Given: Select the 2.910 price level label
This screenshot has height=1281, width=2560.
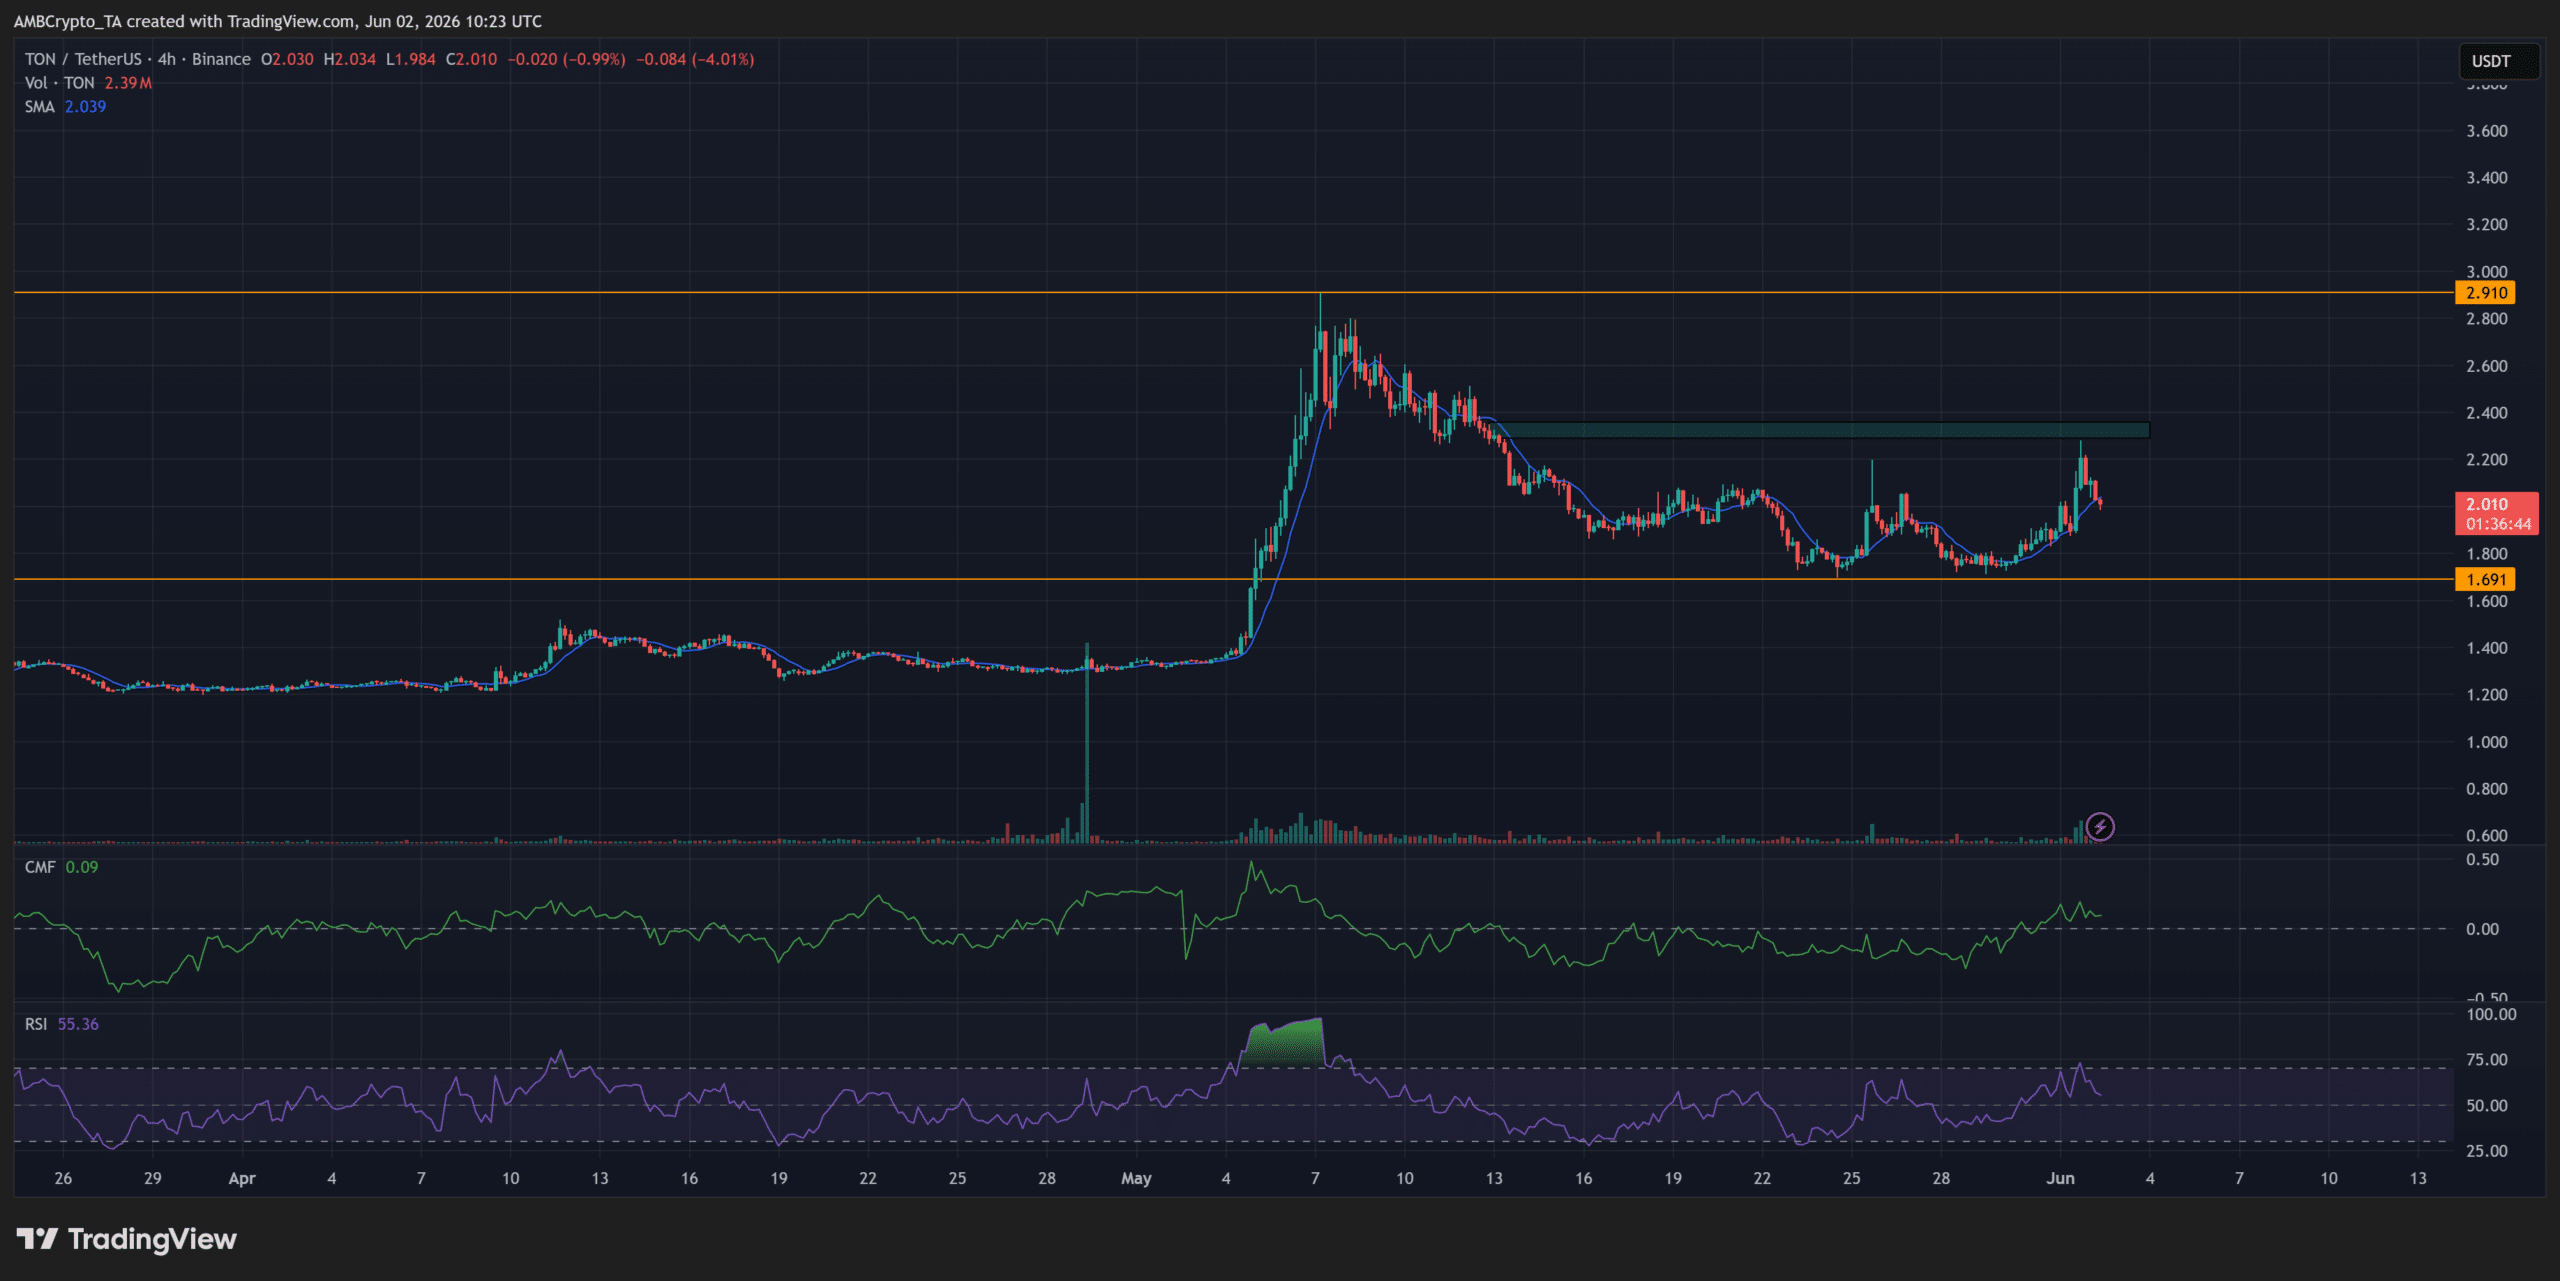Looking at the screenshot, I should pyautogui.click(x=2485, y=293).
